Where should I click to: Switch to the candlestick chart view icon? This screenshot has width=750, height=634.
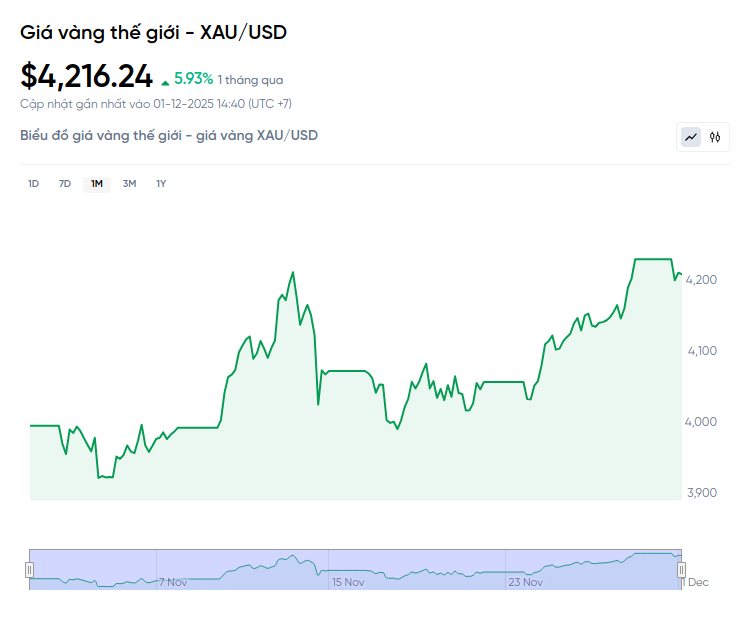(715, 137)
